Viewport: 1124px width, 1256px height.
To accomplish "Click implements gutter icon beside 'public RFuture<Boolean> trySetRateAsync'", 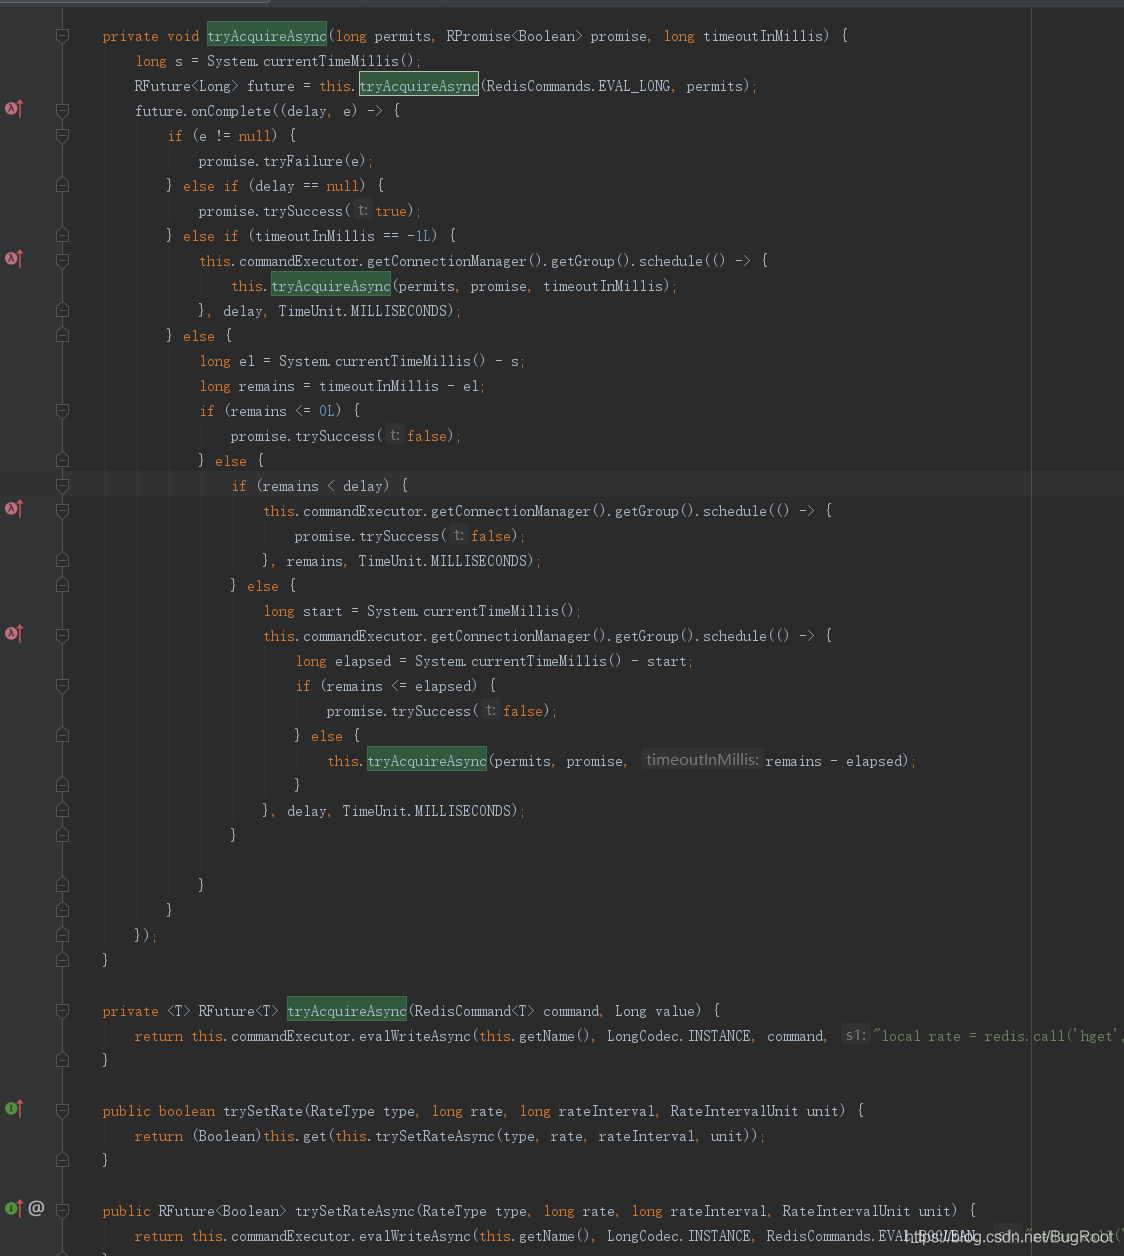I will coord(14,1209).
